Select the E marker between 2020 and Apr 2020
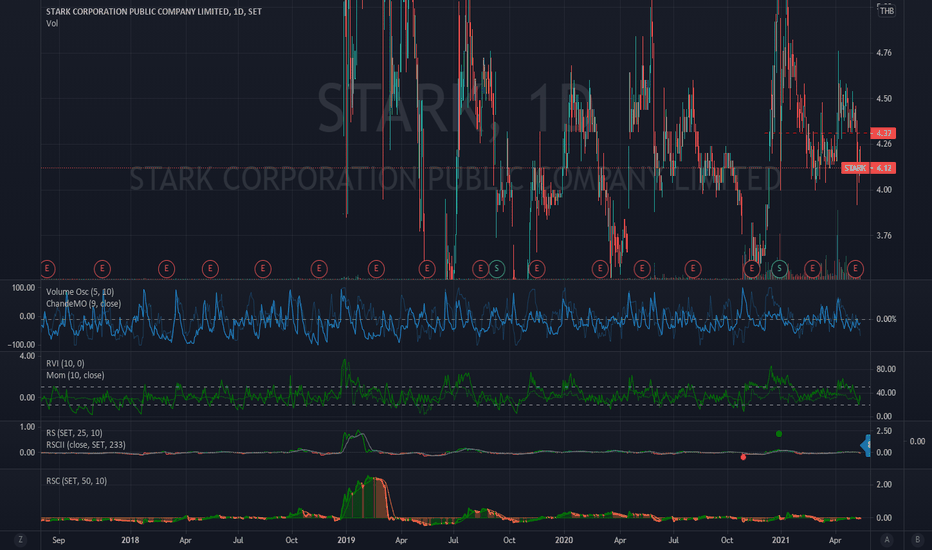 pos(600,269)
